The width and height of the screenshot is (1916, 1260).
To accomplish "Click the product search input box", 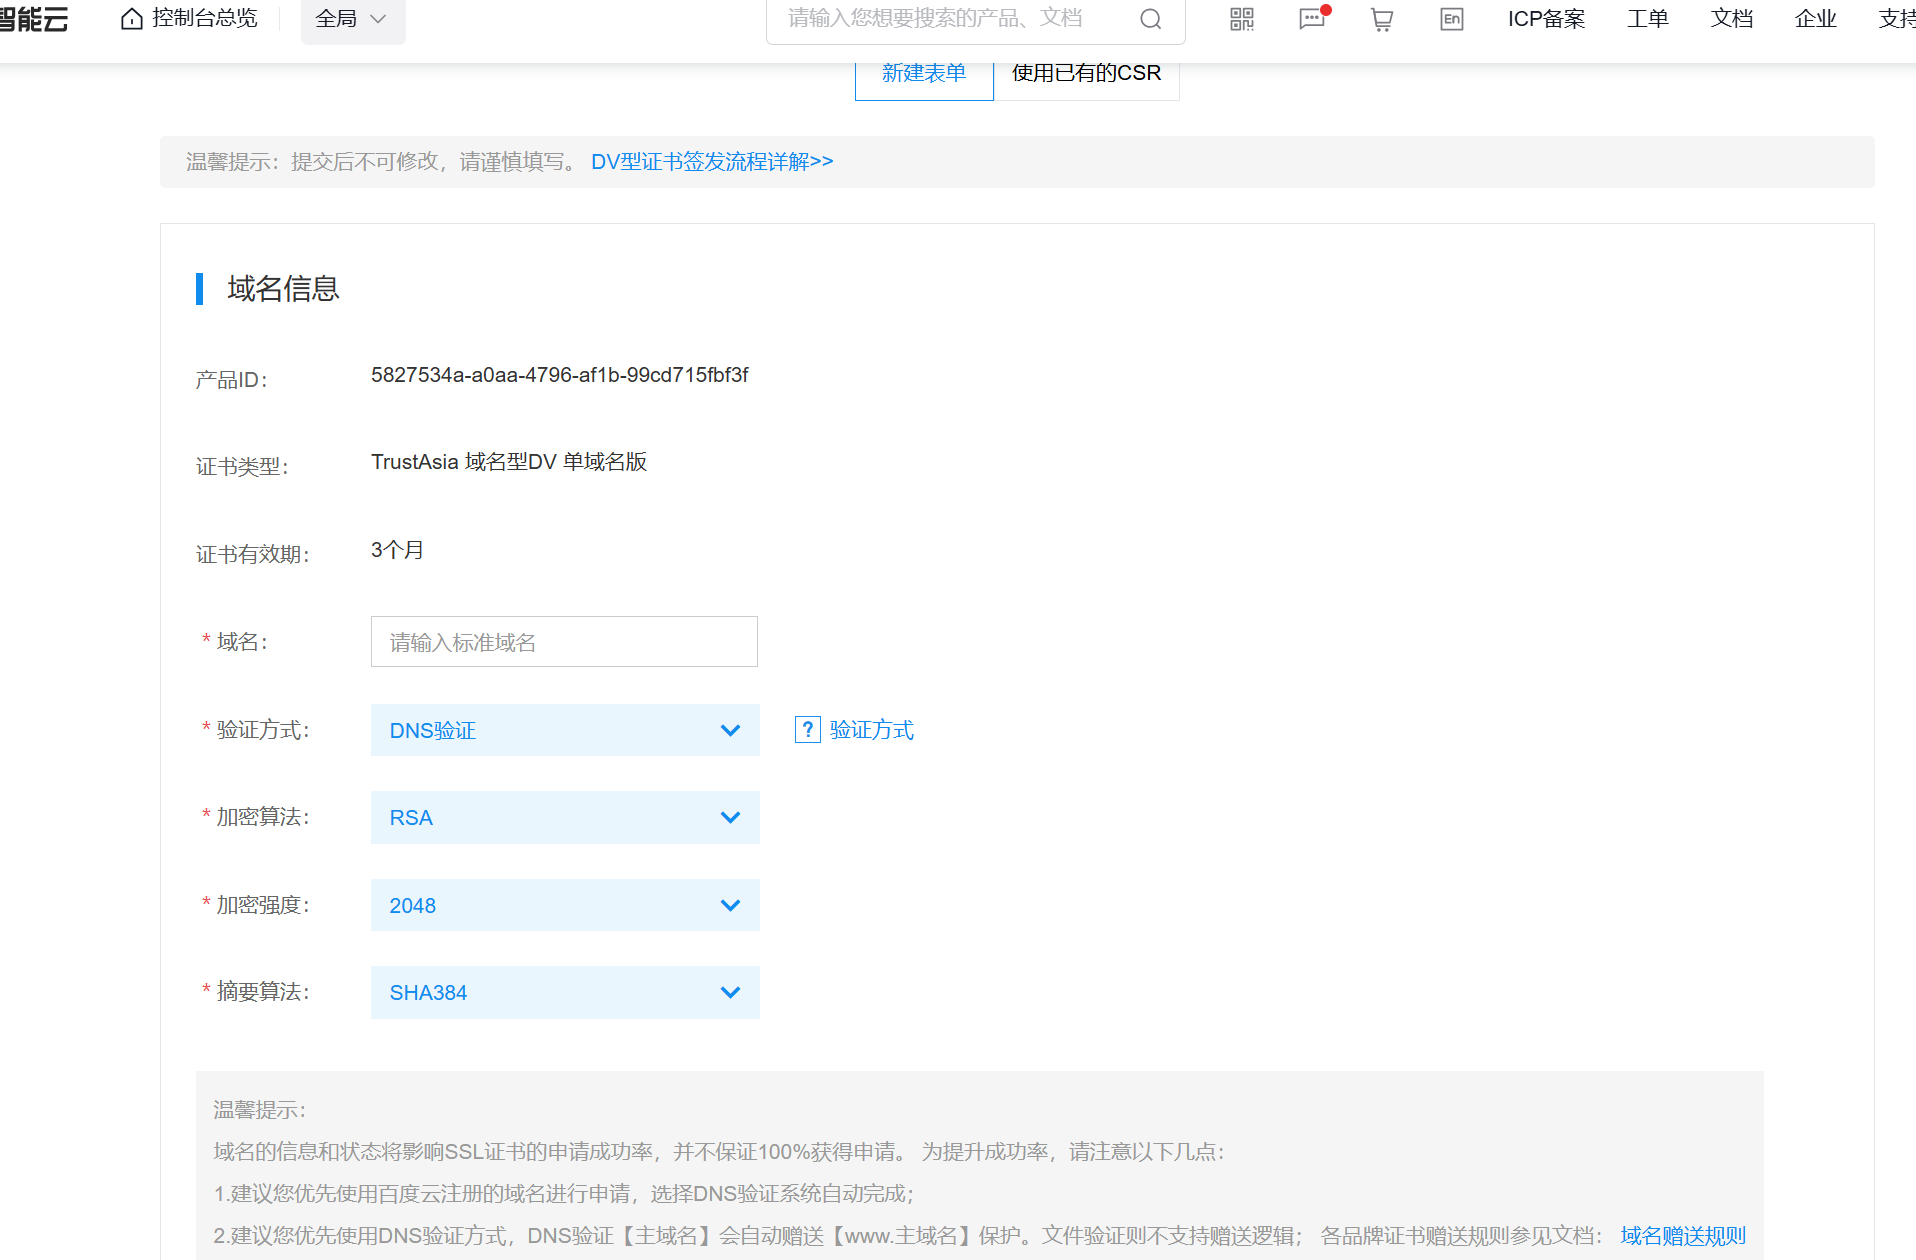I will click(x=950, y=18).
